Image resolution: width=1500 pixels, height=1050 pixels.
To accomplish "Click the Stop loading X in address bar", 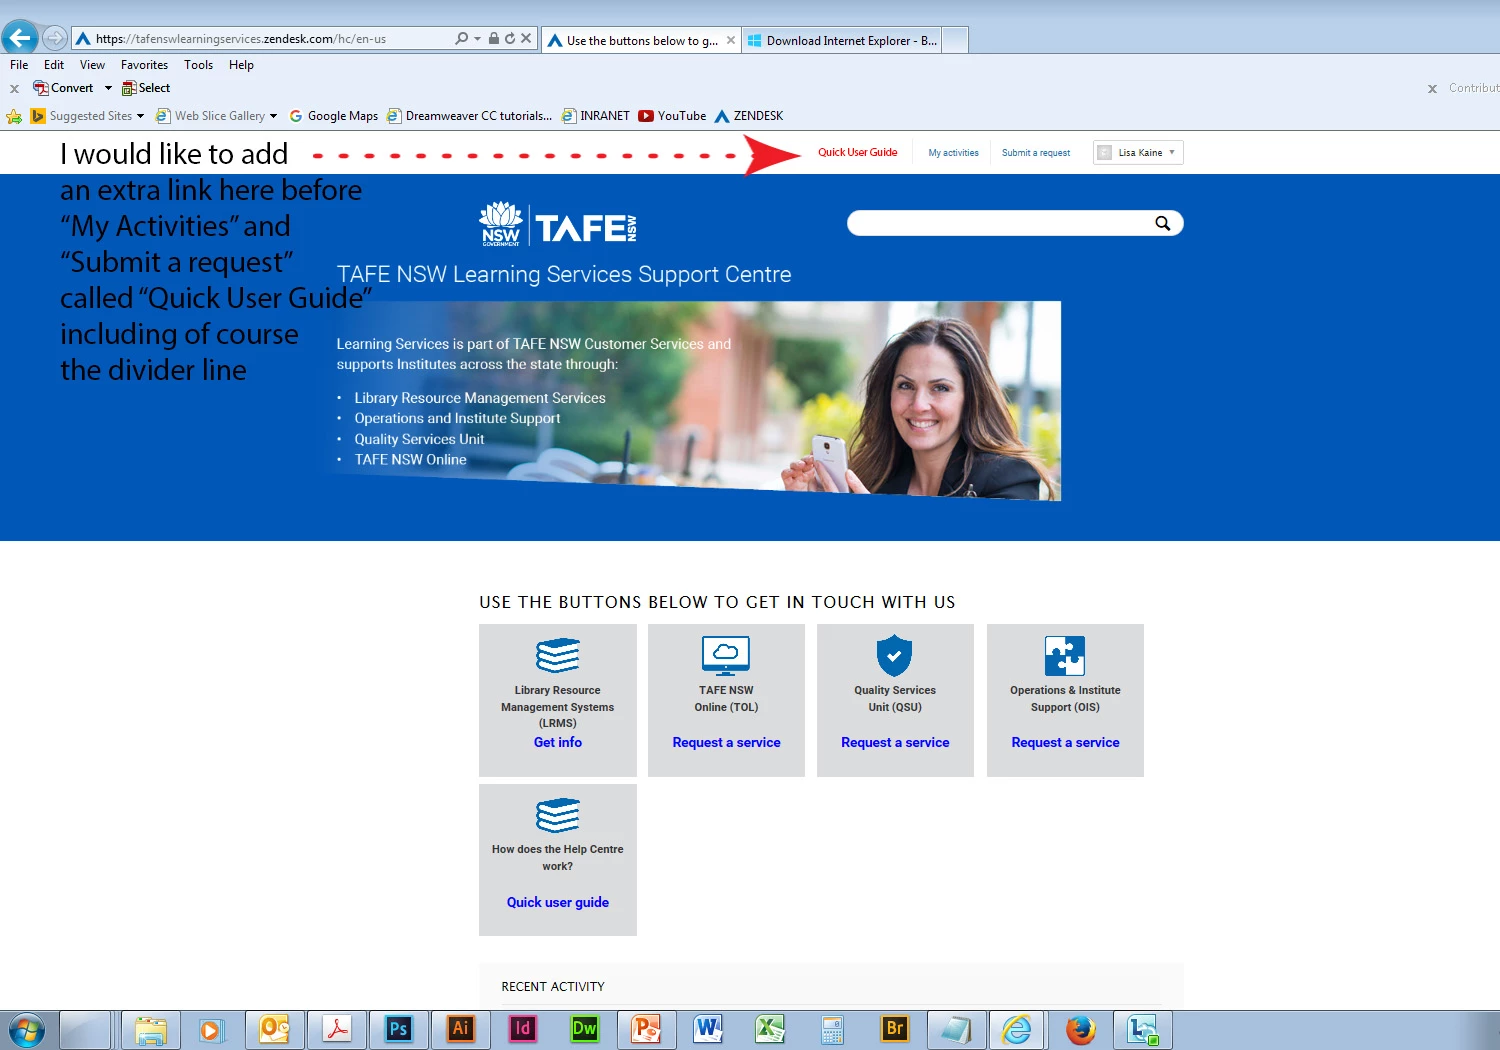I will point(526,39).
